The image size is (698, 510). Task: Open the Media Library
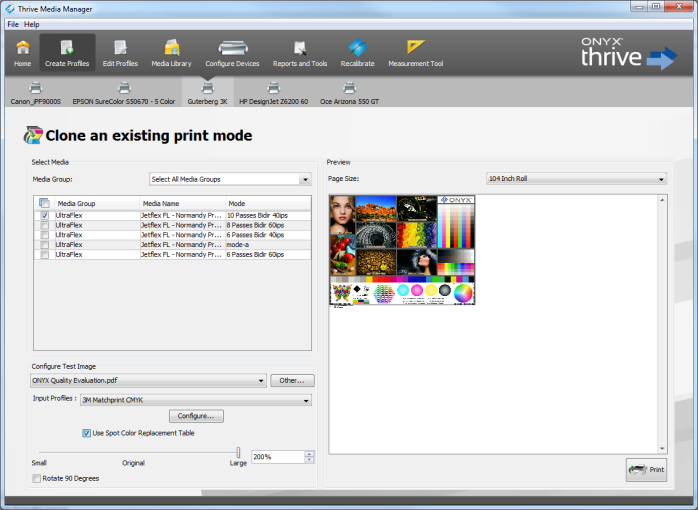pos(171,53)
